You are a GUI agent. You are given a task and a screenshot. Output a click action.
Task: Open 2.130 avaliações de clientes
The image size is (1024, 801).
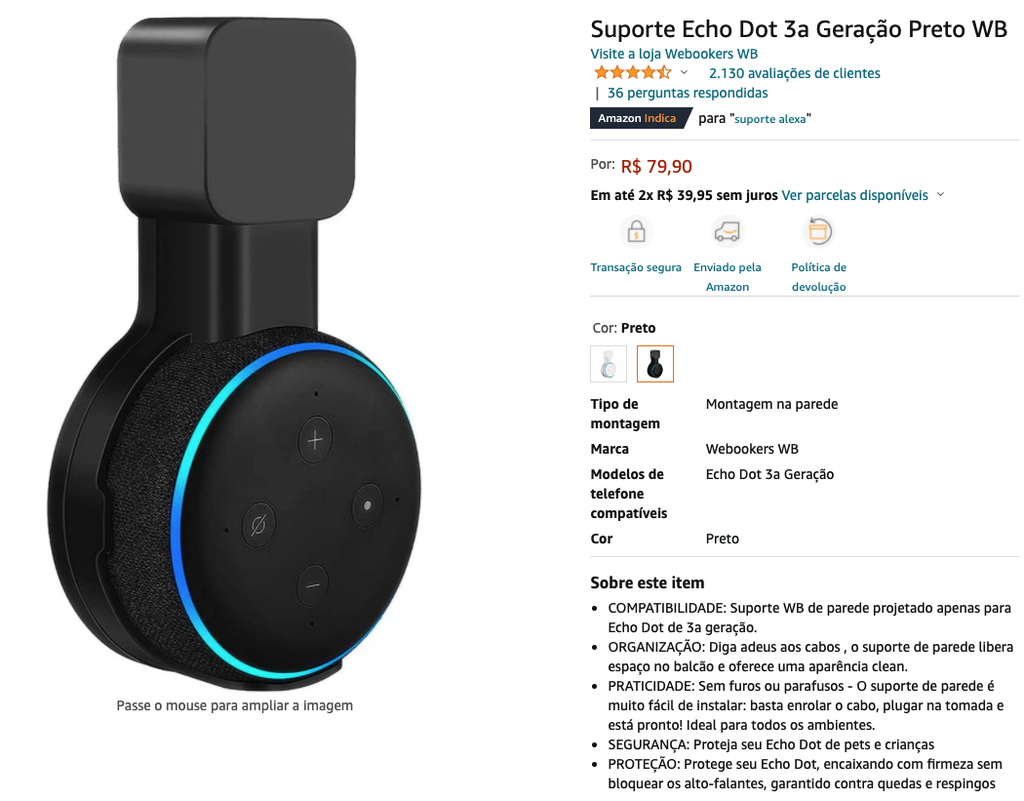(x=794, y=73)
